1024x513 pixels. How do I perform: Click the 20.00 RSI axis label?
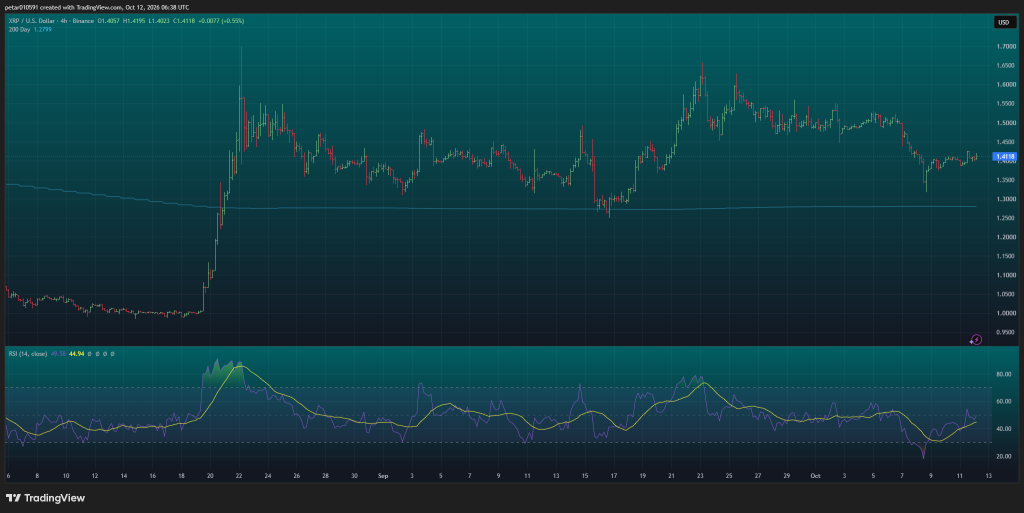[1004, 457]
